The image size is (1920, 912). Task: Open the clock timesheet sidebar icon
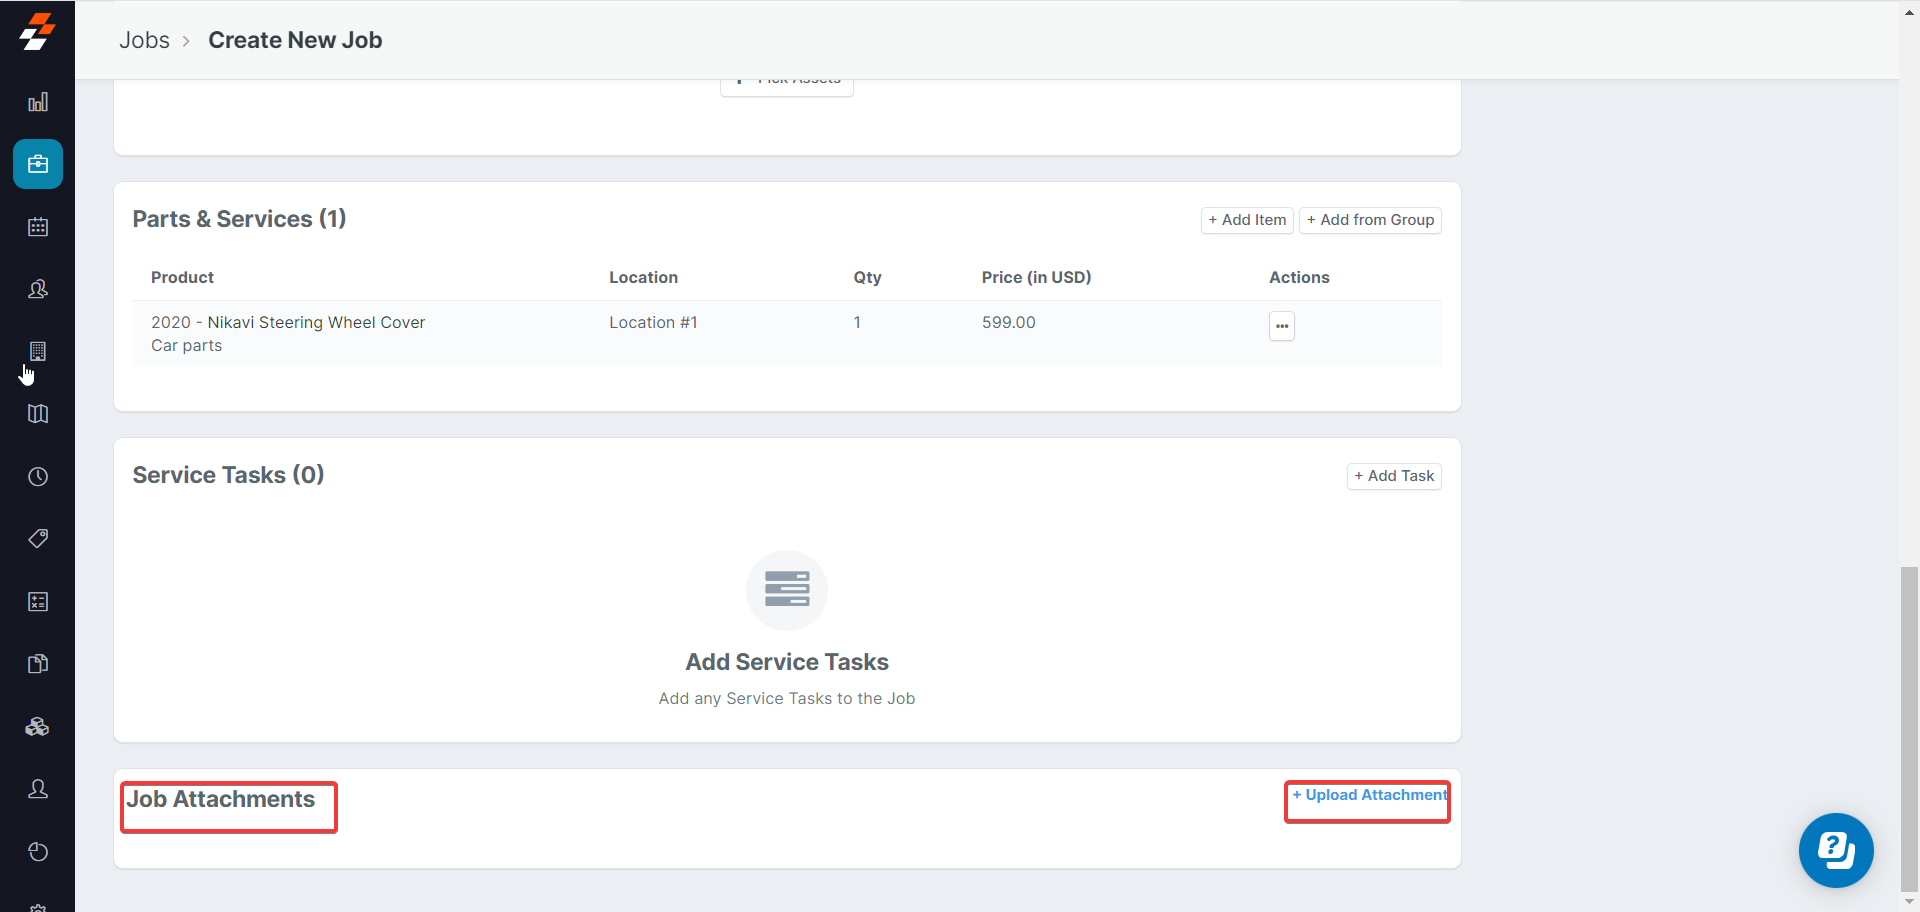pyautogui.click(x=38, y=477)
